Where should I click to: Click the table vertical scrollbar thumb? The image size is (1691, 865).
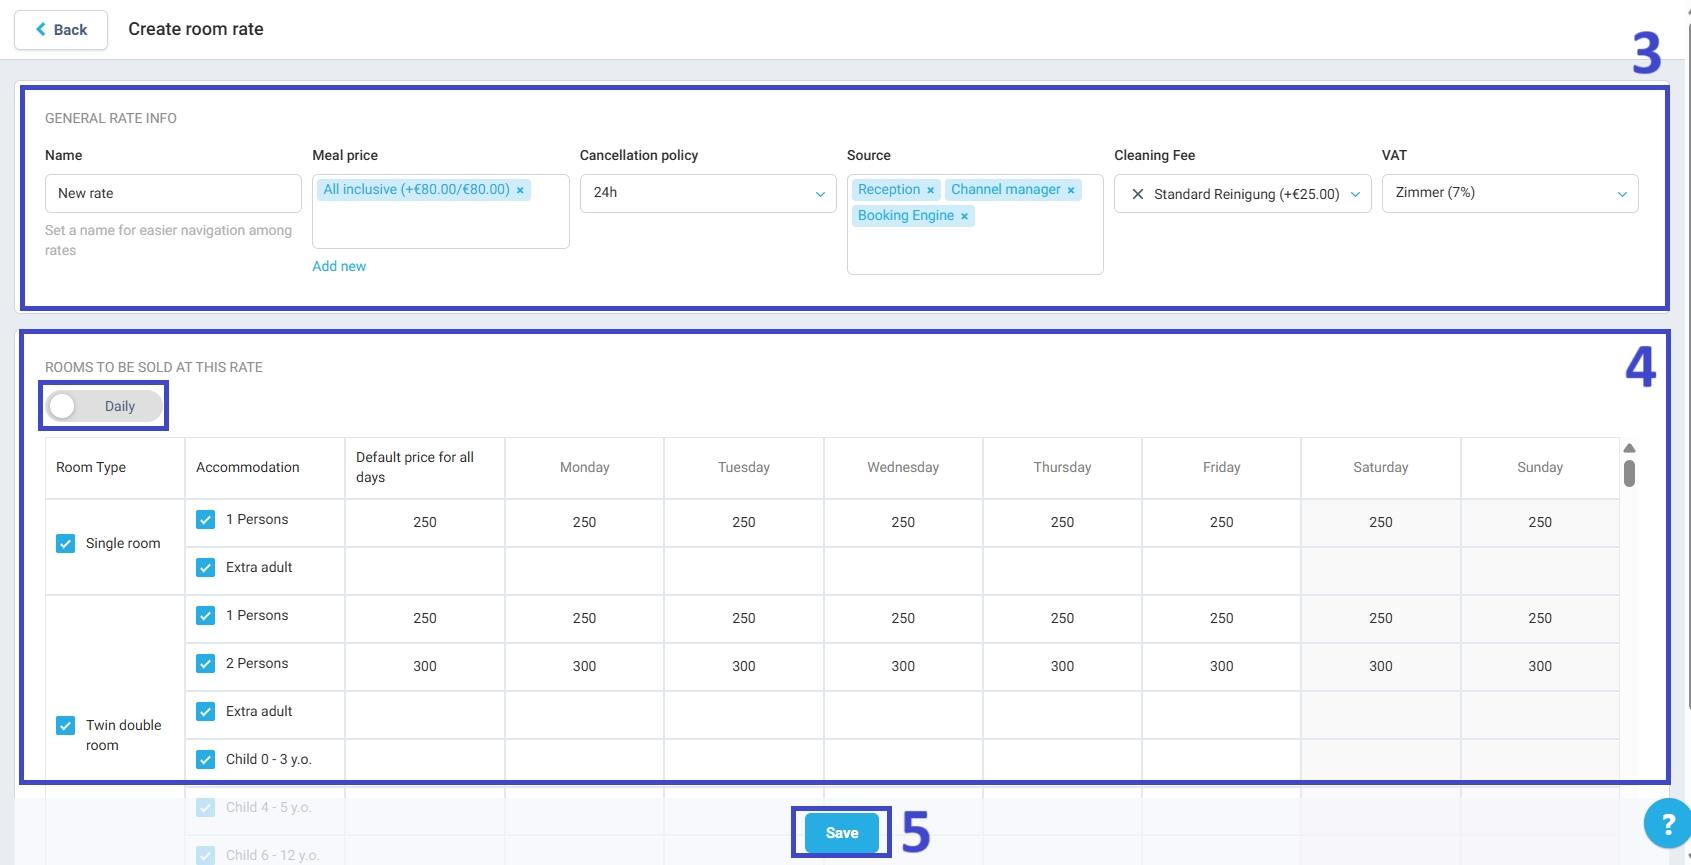[x=1629, y=473]
